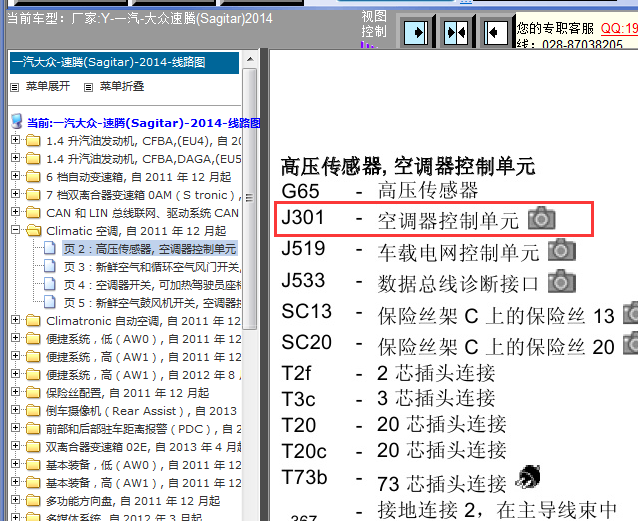Open camera photo for SC20 fuse

pyautogui.click(x=631, y=343)
